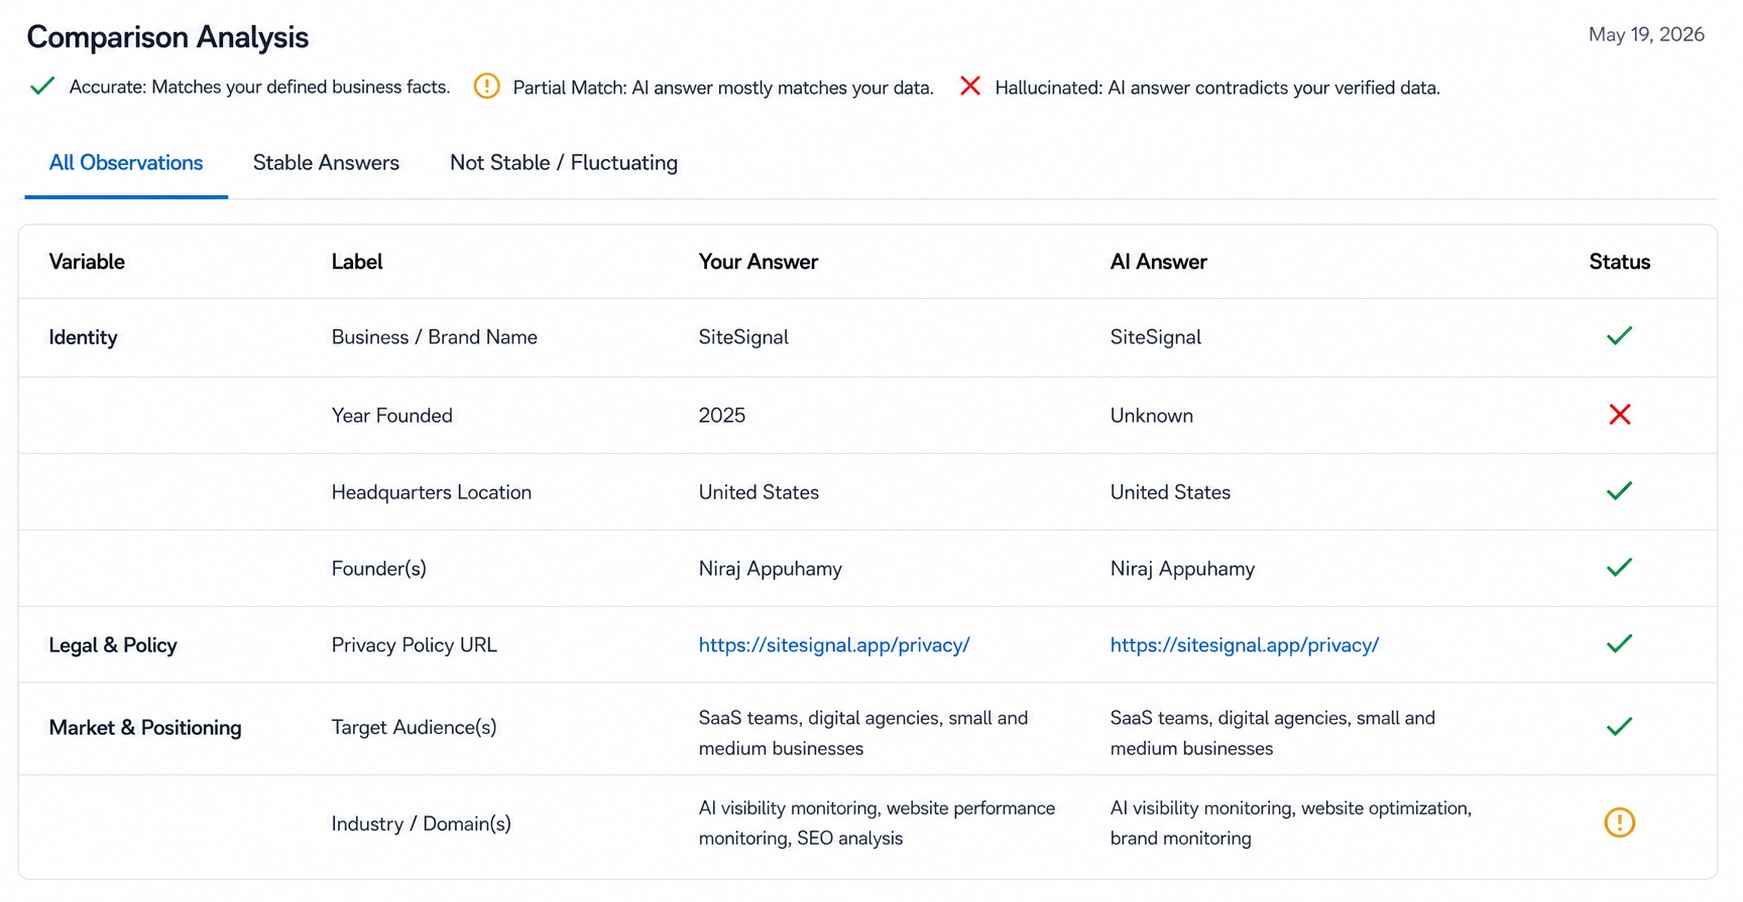Click the red X status for Year Founded
The width and height of the screenshot is (1743, 902).
pyautogui.click(x=1619, y=414)
